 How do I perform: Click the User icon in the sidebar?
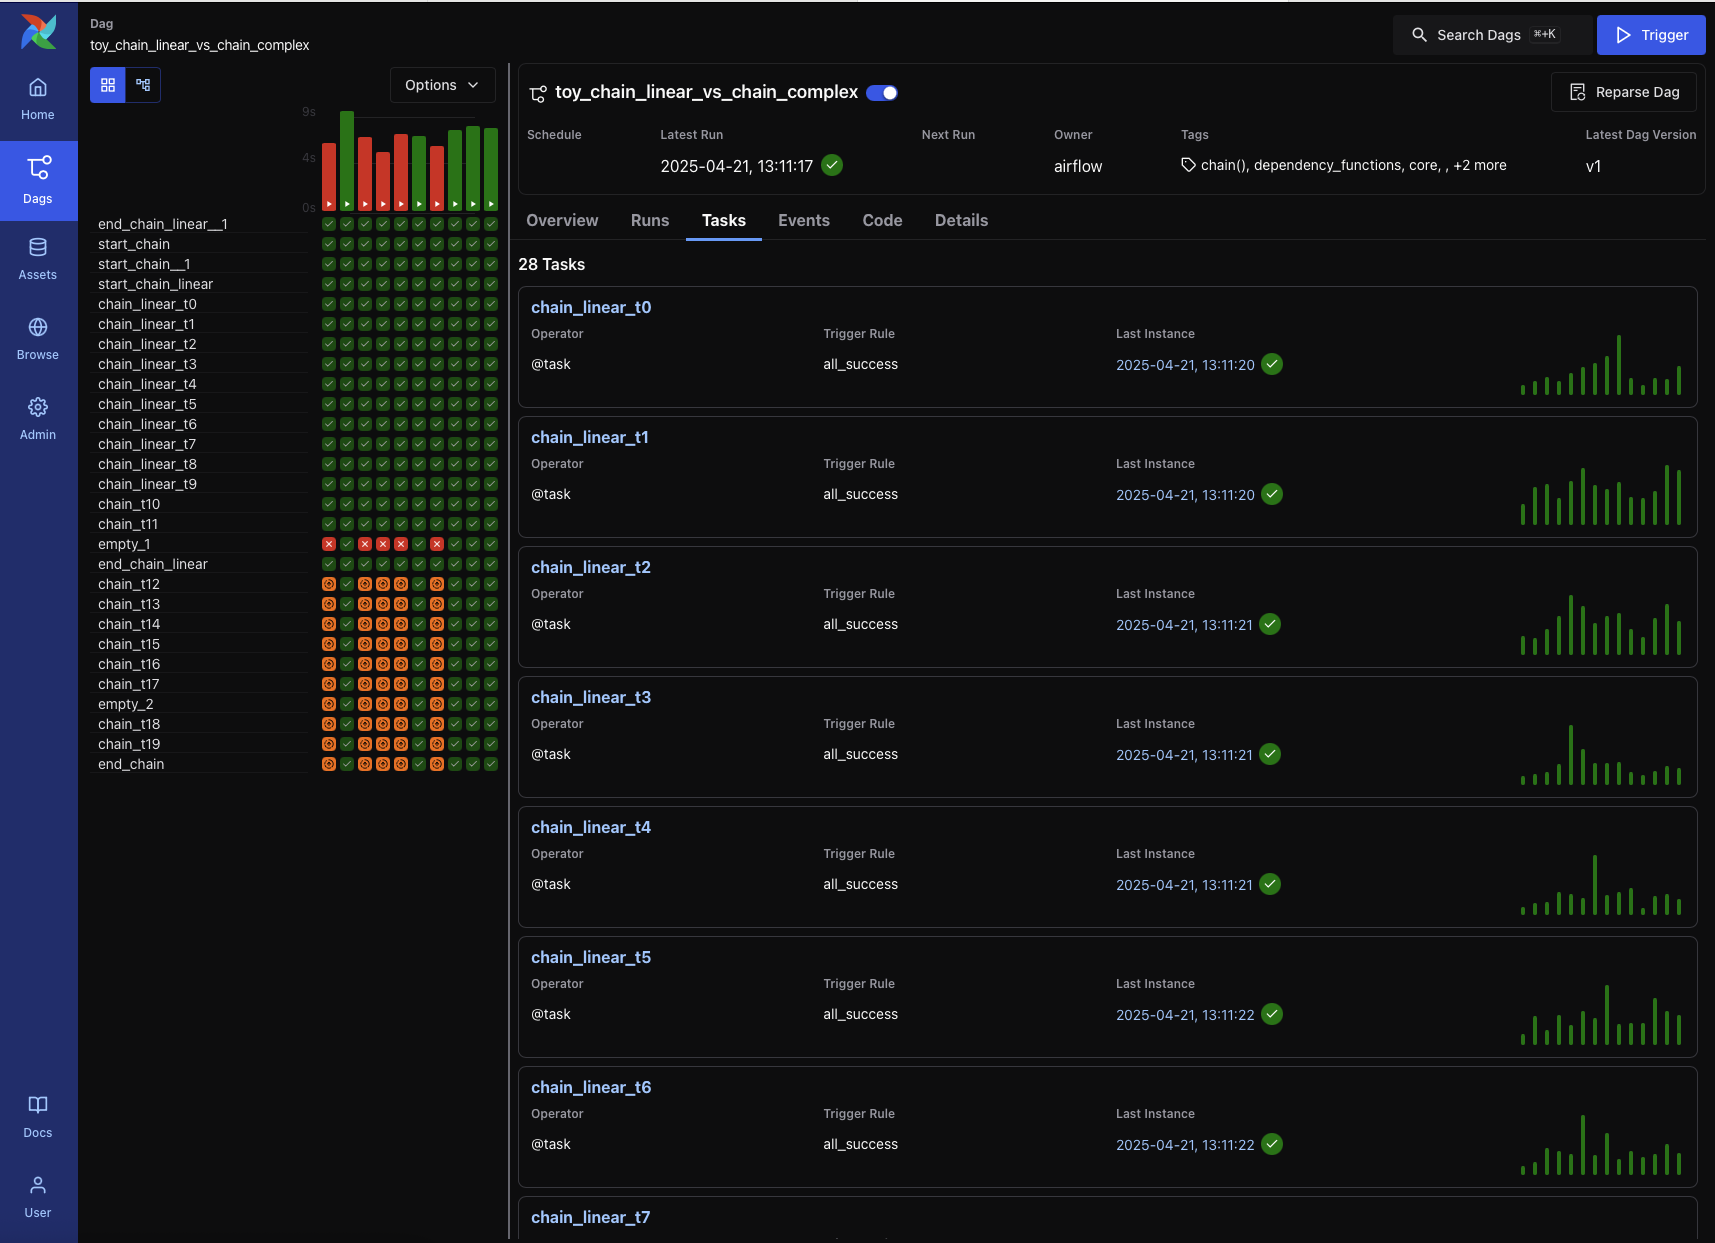[x=38, y=1195]
